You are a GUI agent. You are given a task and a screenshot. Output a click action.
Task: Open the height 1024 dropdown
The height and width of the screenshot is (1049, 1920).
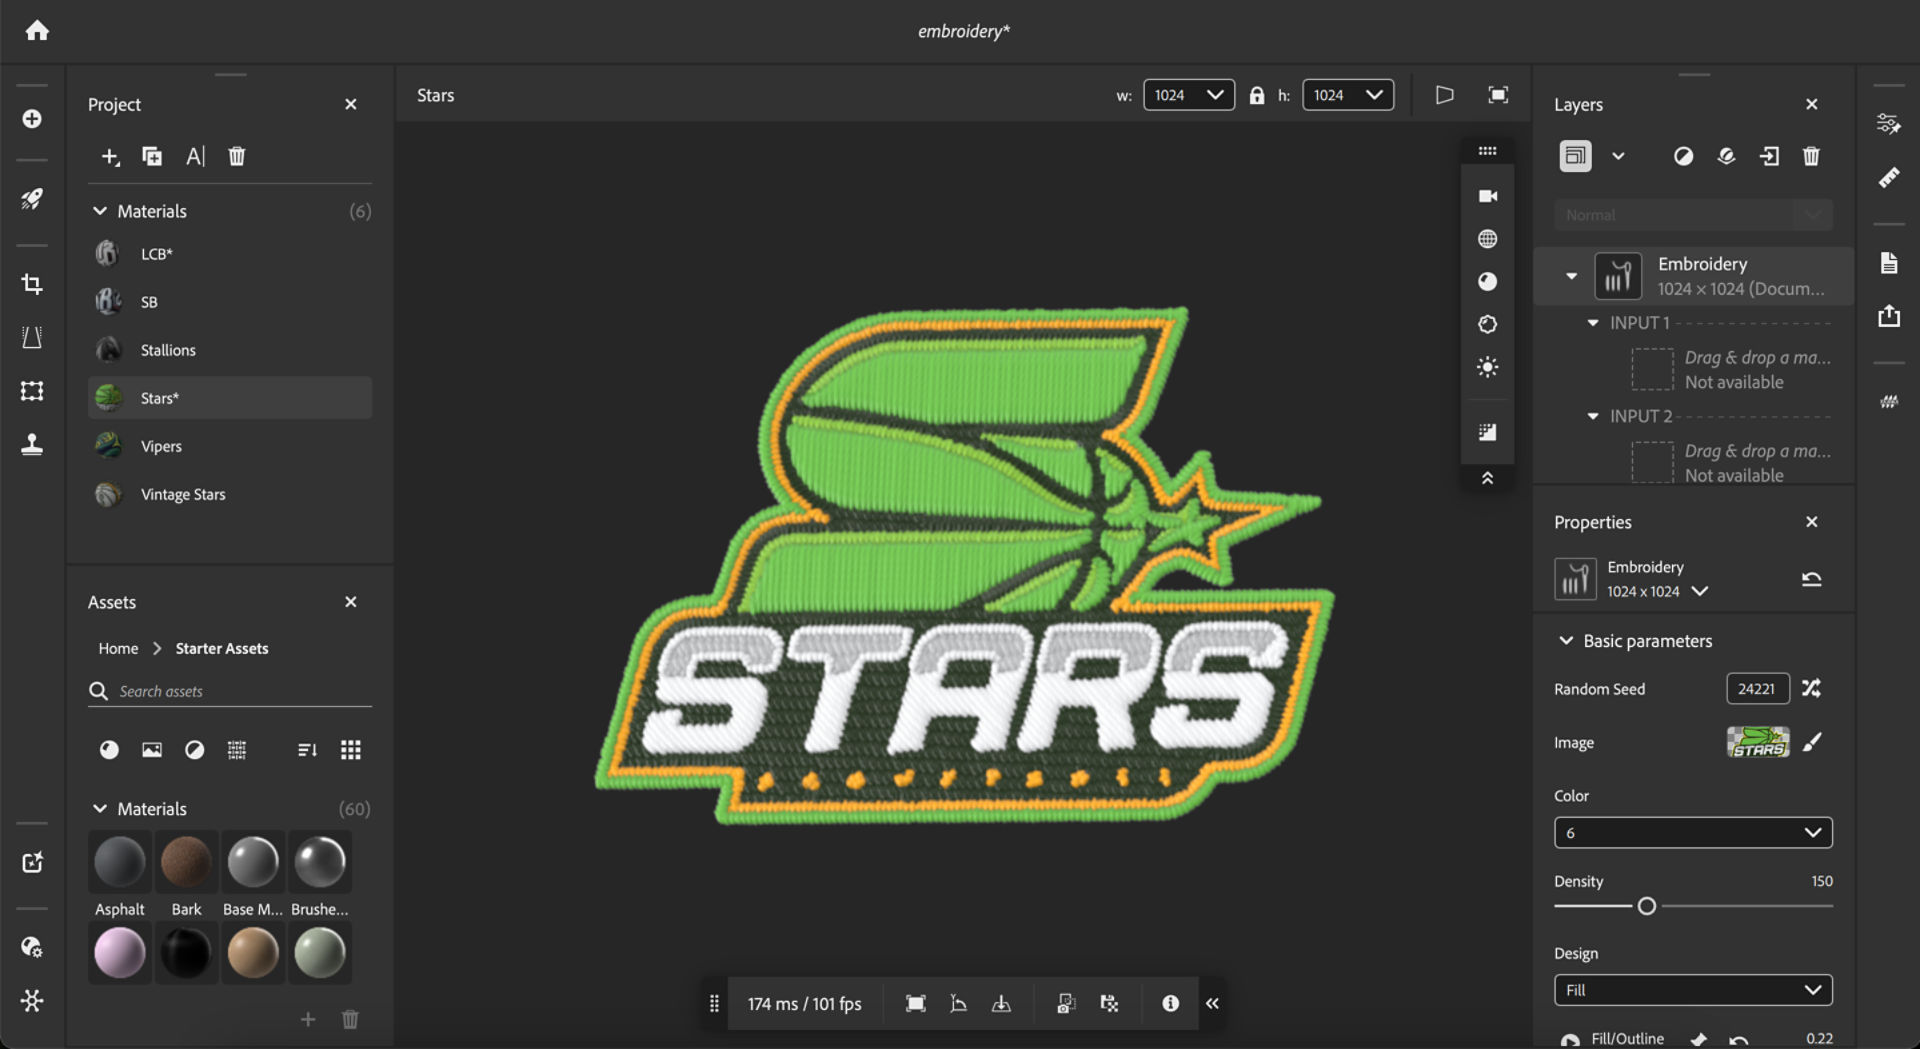click(x=1348, y=95)
